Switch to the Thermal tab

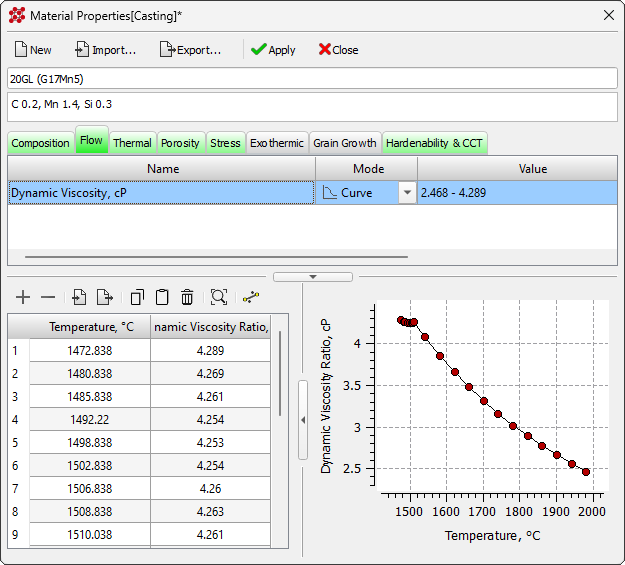coord(132,143)
